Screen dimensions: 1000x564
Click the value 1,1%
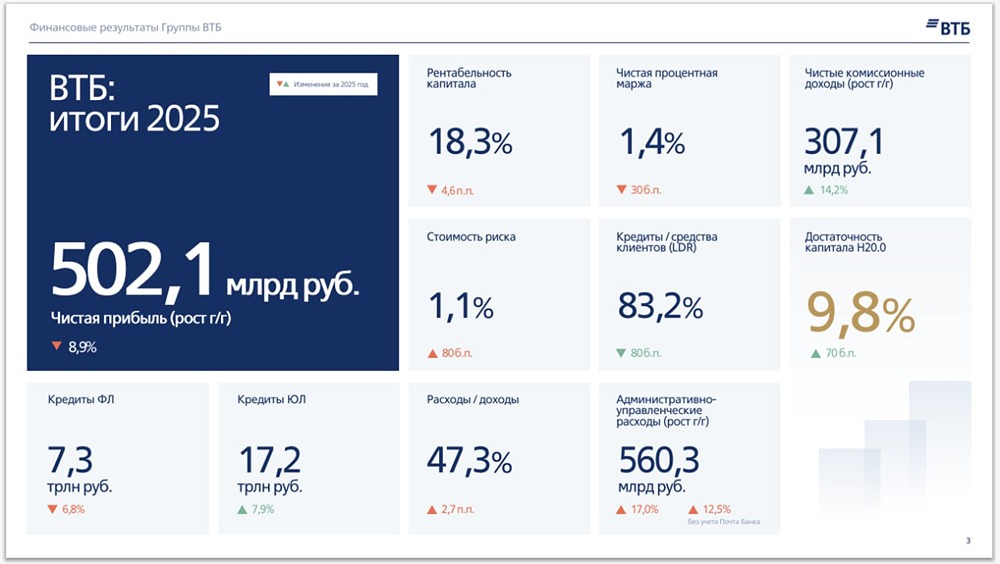[x=460, y=306]
